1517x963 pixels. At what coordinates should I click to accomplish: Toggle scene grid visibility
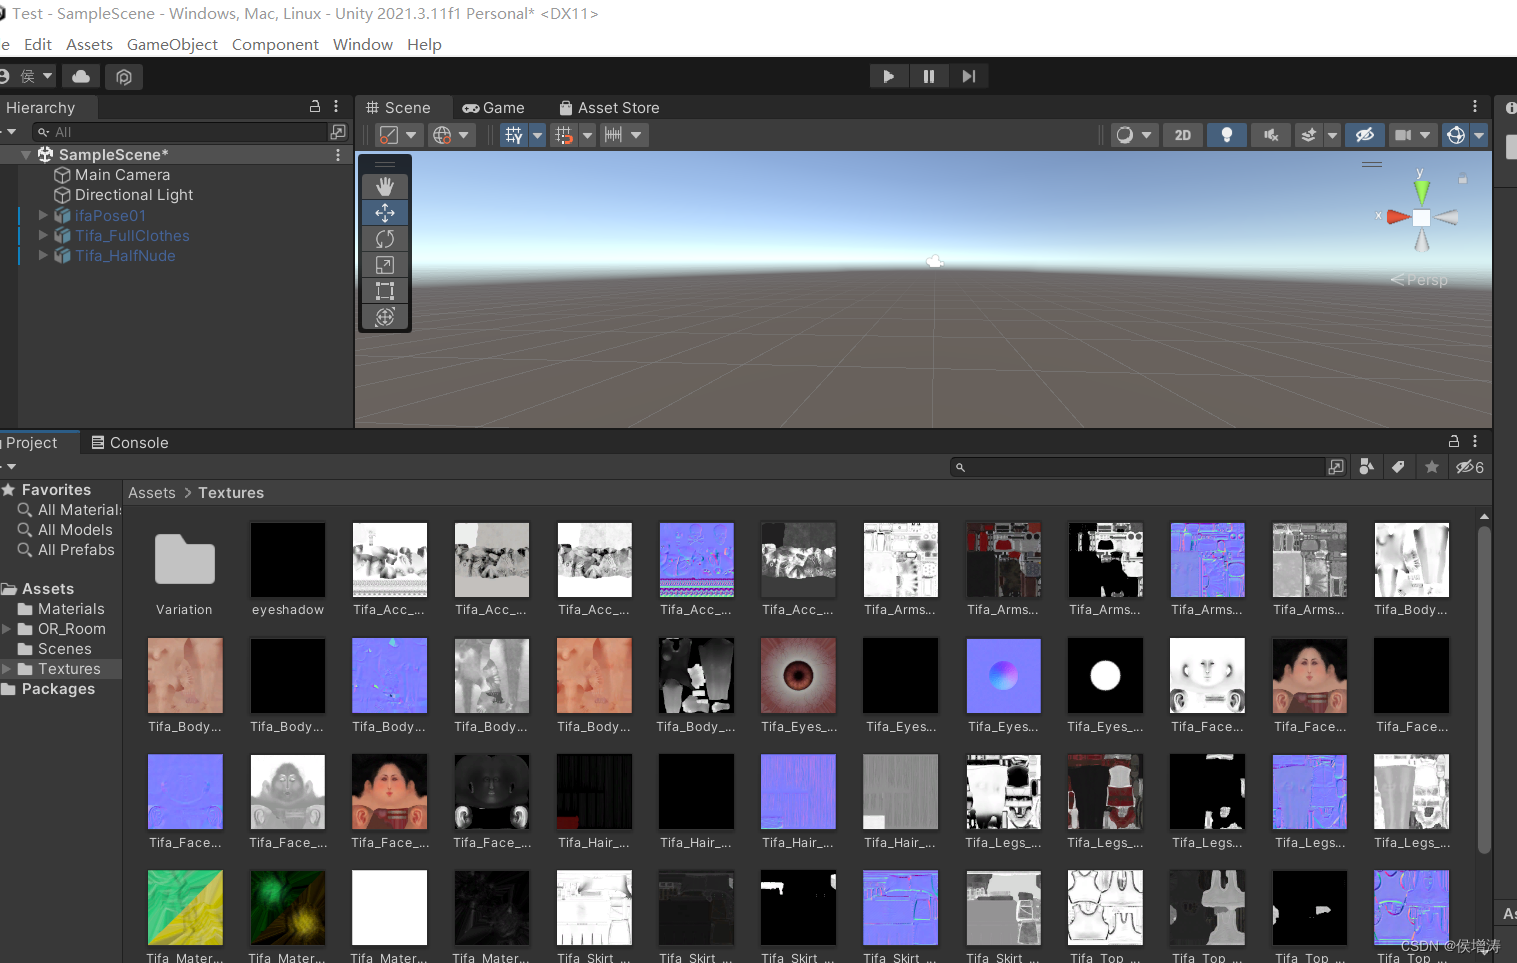tap(514, 135)
